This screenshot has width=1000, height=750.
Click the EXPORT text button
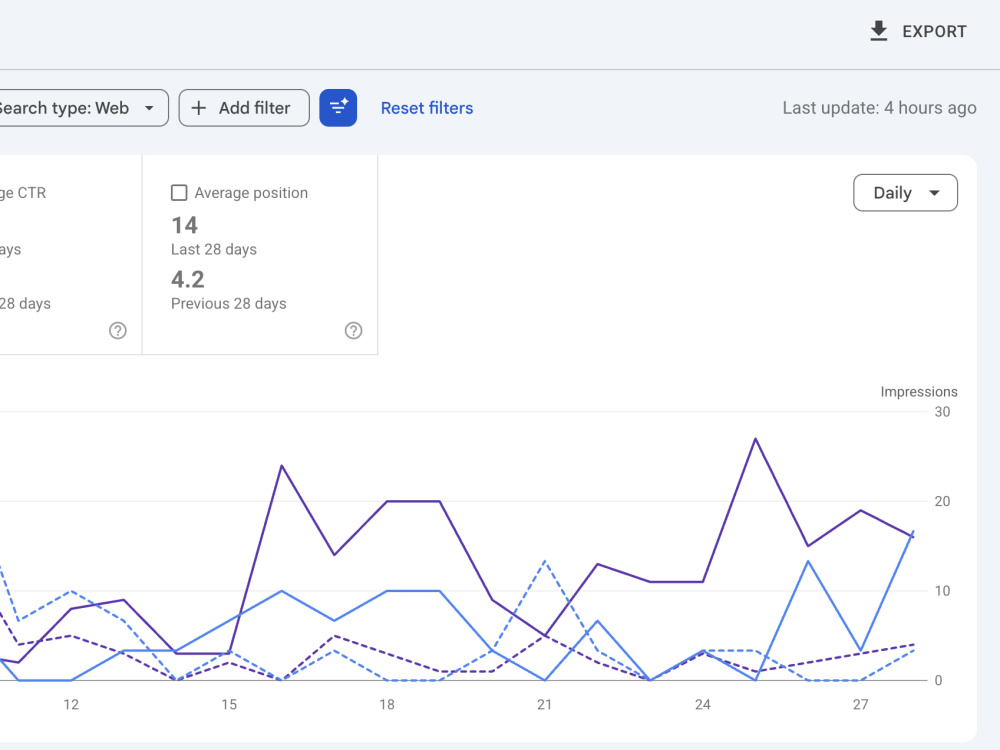pos(934,31)
